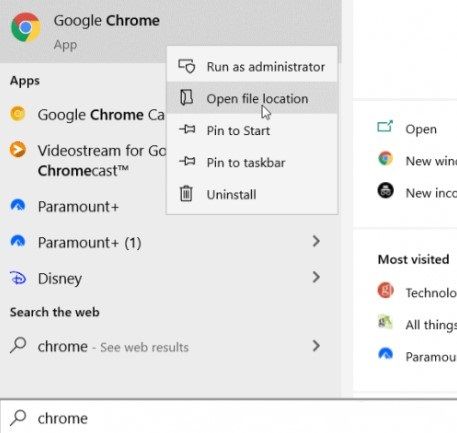This screenshot has width=457, height=433.
Task: Click the Apps section header
Action: [25, 81]
